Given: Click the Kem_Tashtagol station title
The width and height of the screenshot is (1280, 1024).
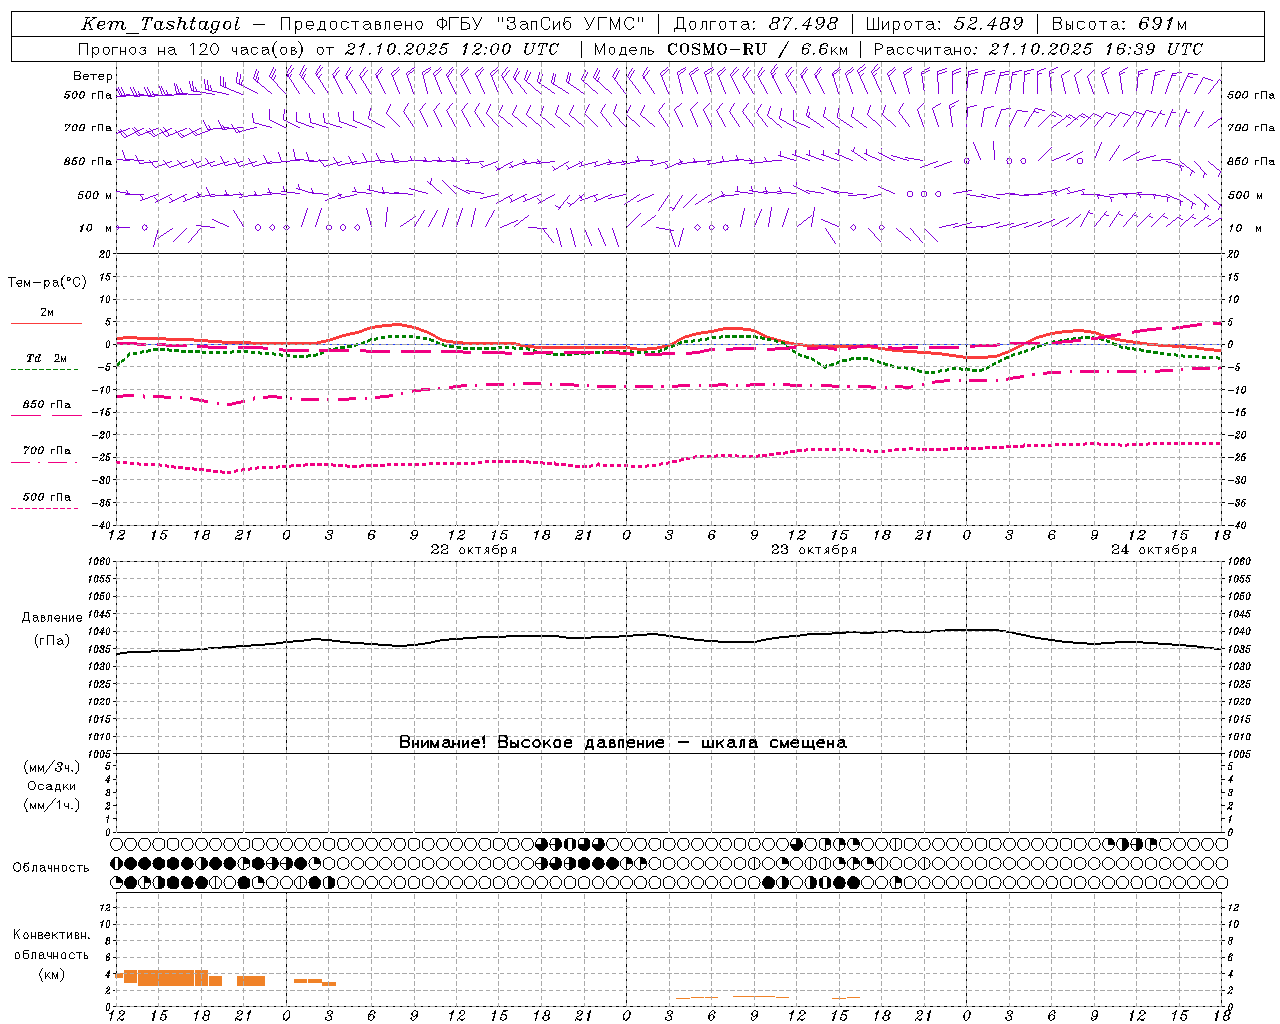Looking at the screenshot, I should 160,24.
